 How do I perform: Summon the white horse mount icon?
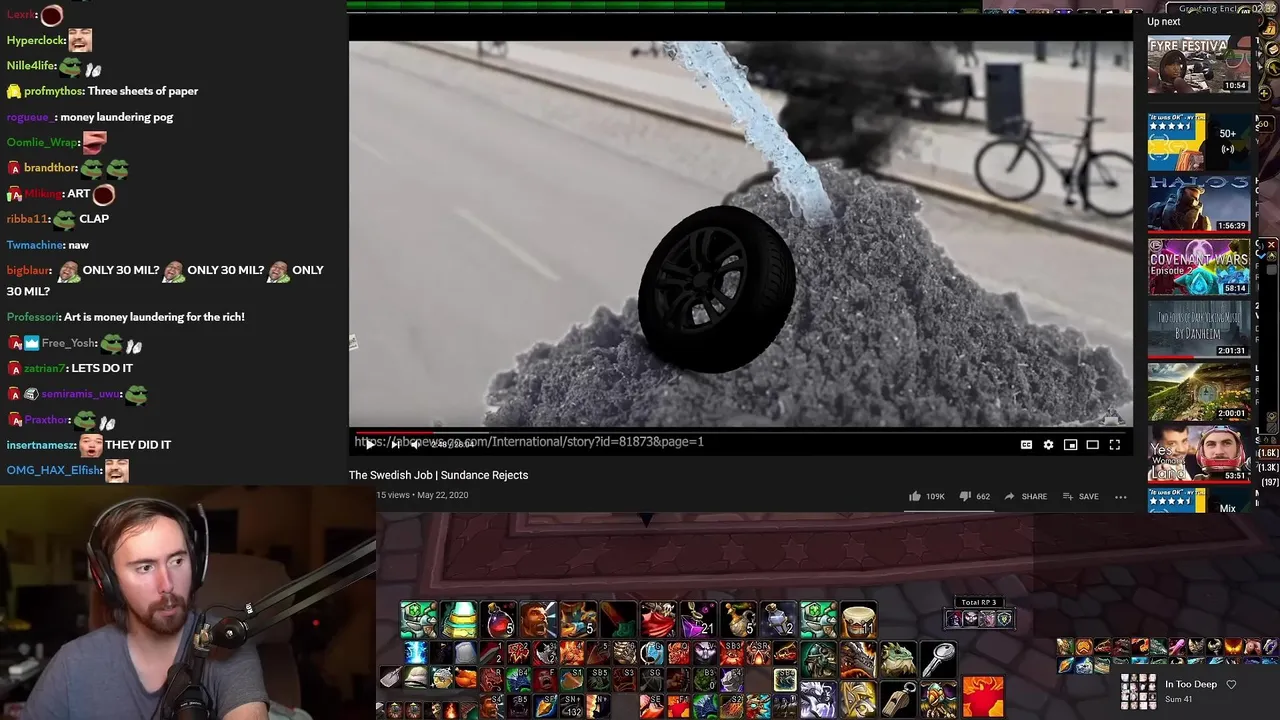pyautogui.click(x=818, y=698)
